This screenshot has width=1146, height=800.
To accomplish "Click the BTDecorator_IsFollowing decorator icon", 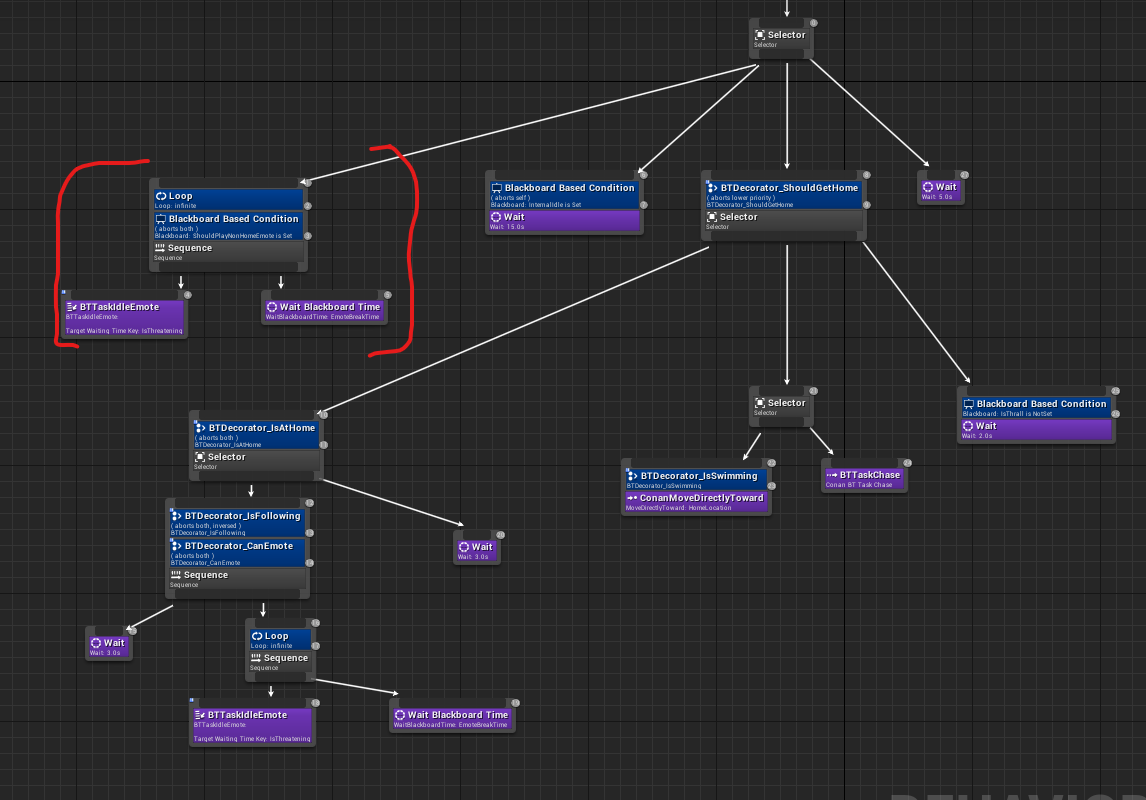I will pyautogui.click(x=176, y=516).
